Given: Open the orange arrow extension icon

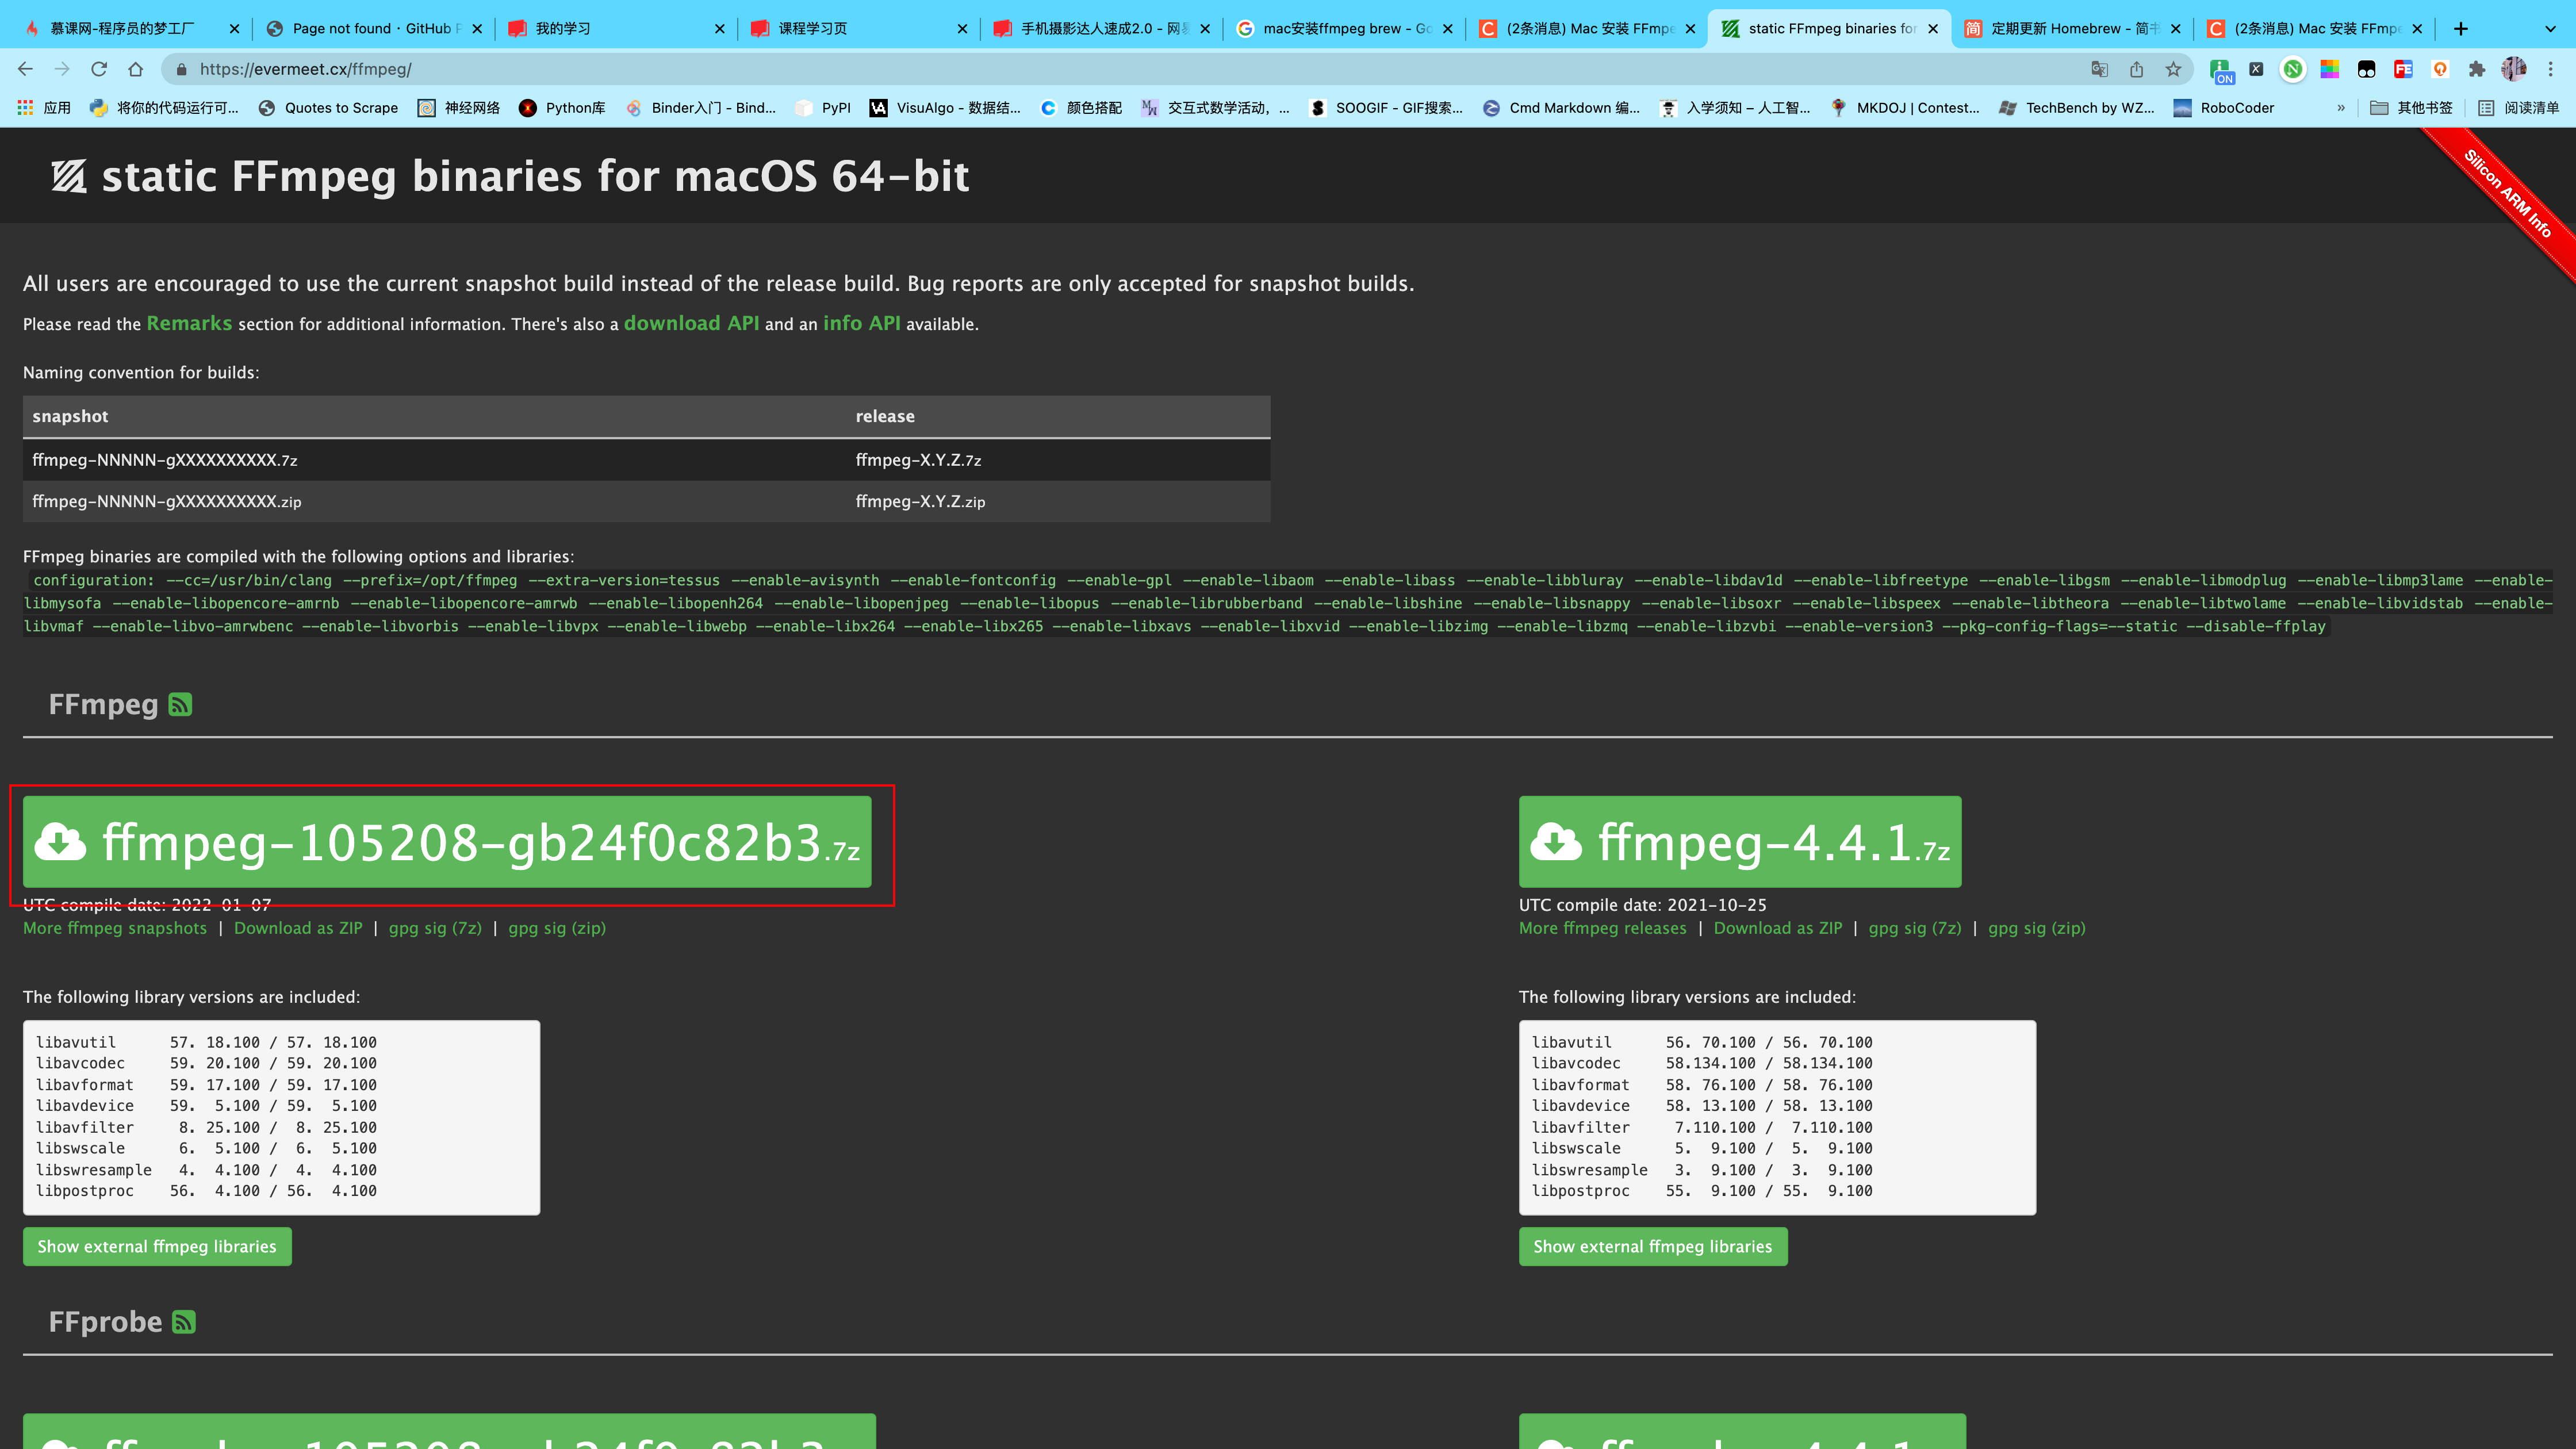Looking at the screenshot, I should pos(2440,69).
